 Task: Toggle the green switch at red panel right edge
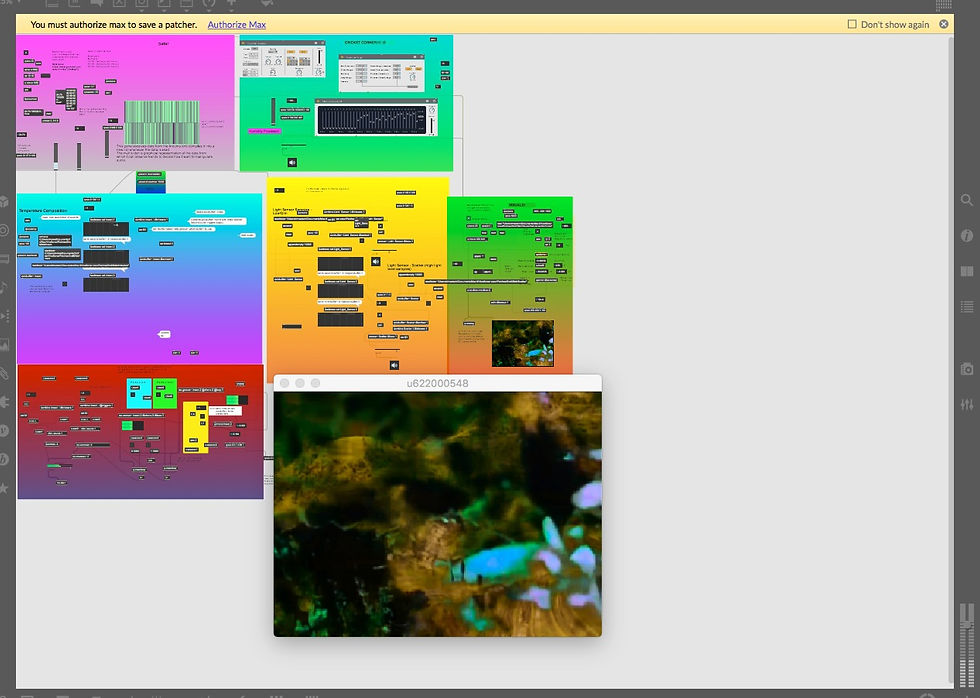click(x=237, y=400)
